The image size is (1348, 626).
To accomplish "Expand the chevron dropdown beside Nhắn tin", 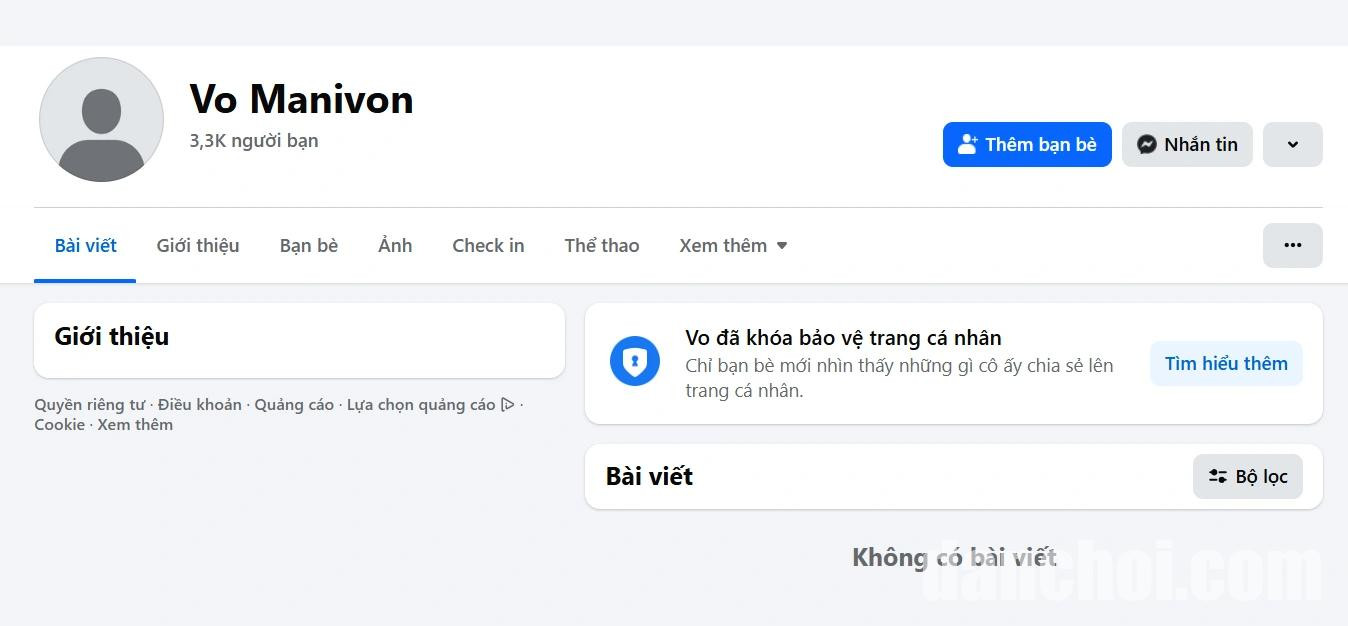I will pos(1292,145).
